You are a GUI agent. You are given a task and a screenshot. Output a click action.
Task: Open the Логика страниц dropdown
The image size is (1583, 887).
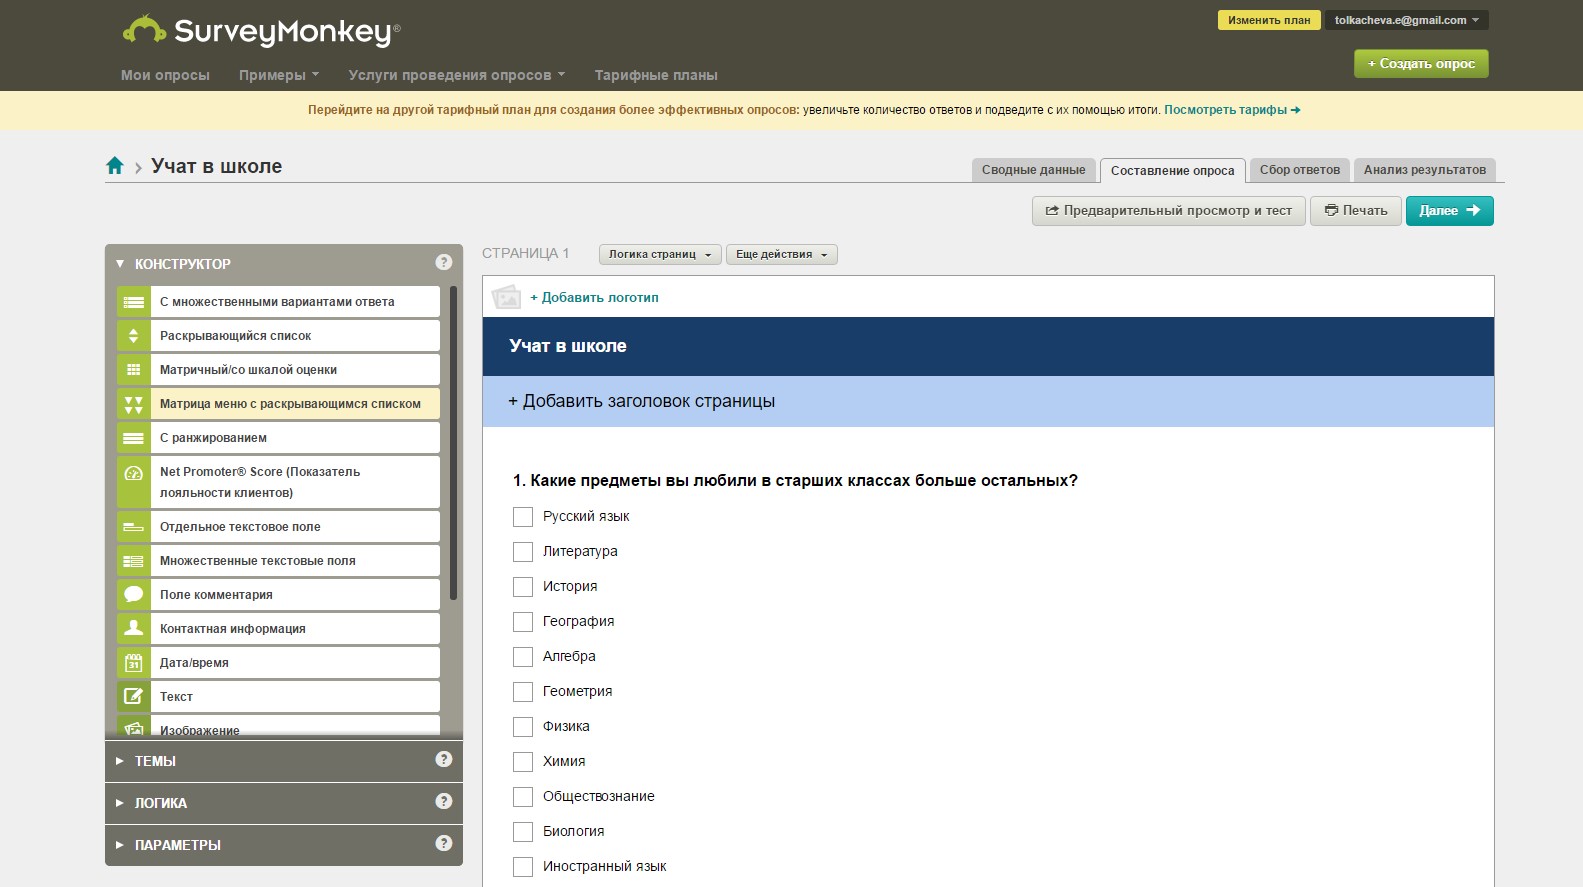coord(660,254)
